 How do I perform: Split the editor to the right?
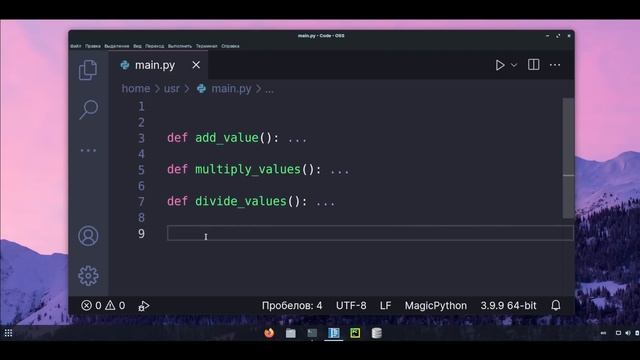pyautogui.click(x=533, y=65)
